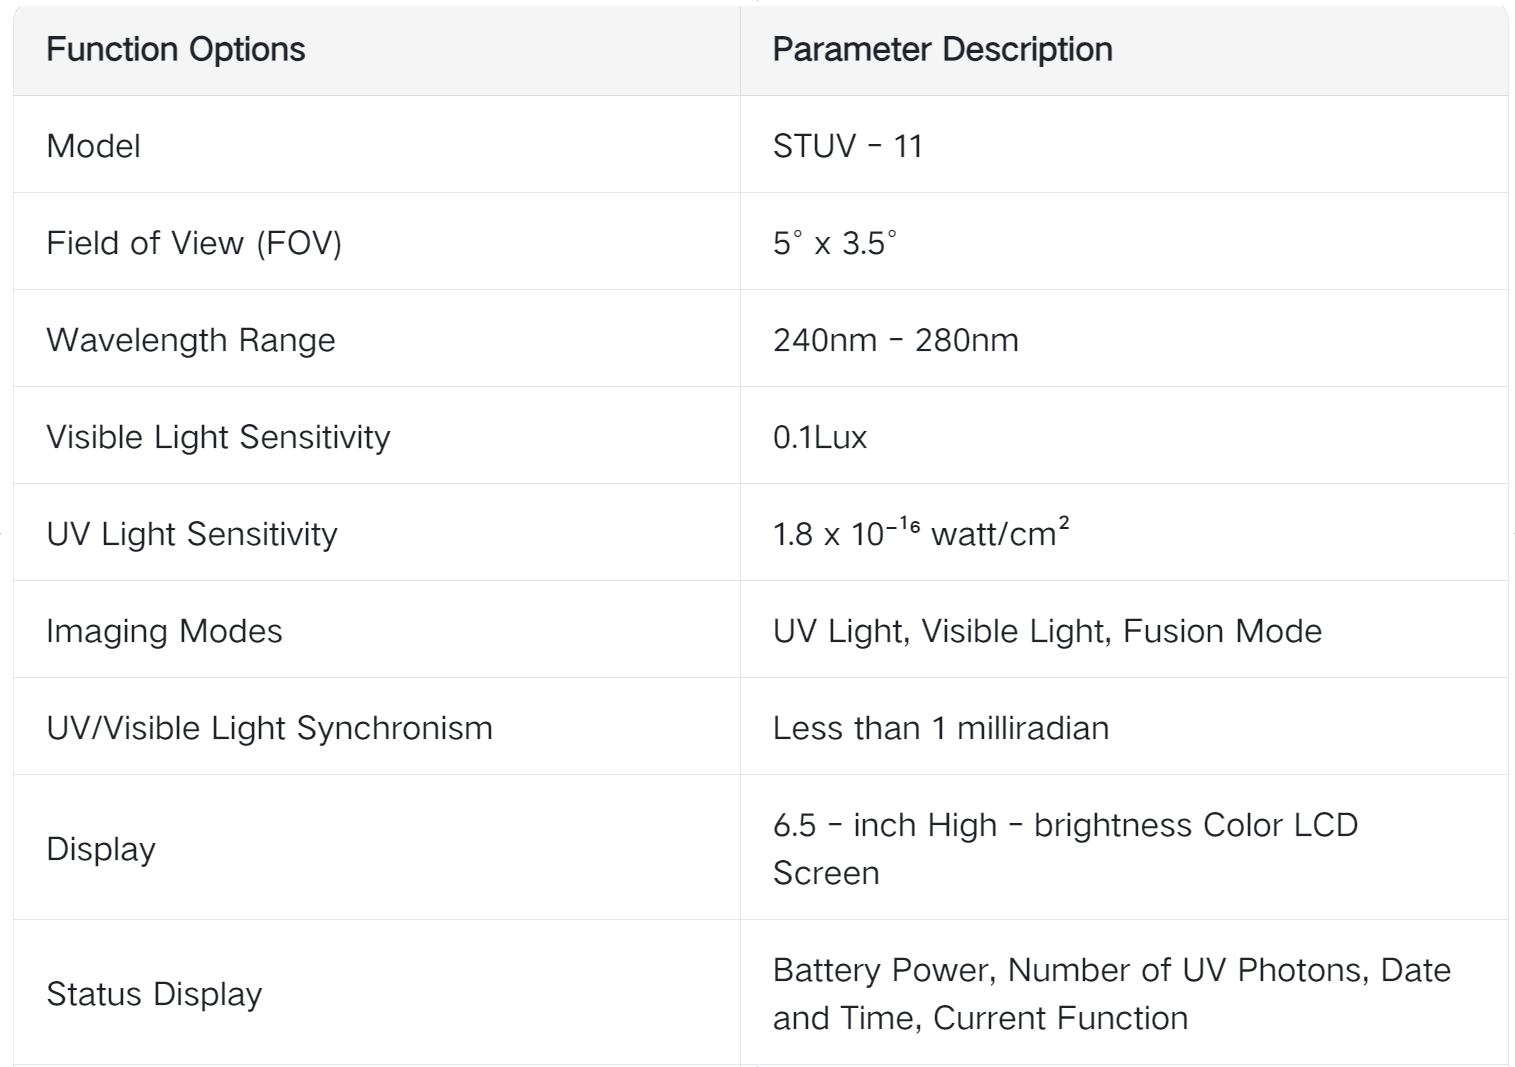Select the Display row label
The width and height of the screenshot is (1515, 1067).
[x=101, y=849]
